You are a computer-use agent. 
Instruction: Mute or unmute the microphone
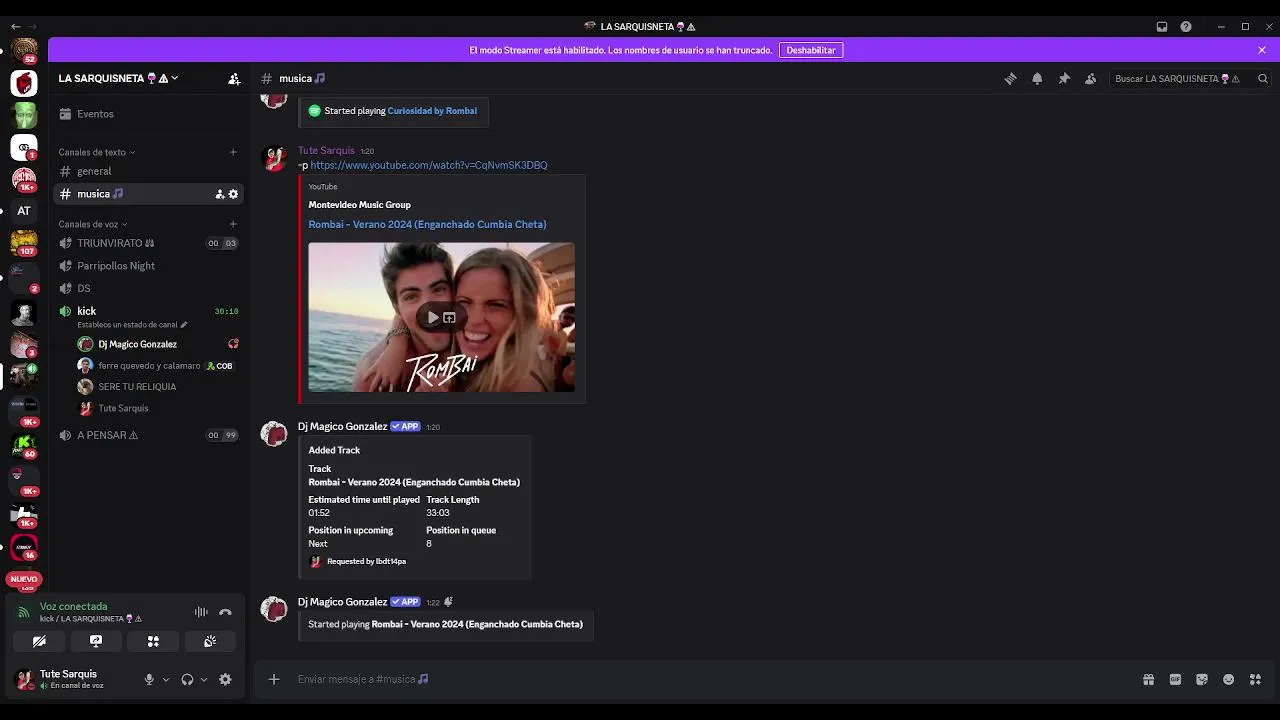click(x=149, y=679)
